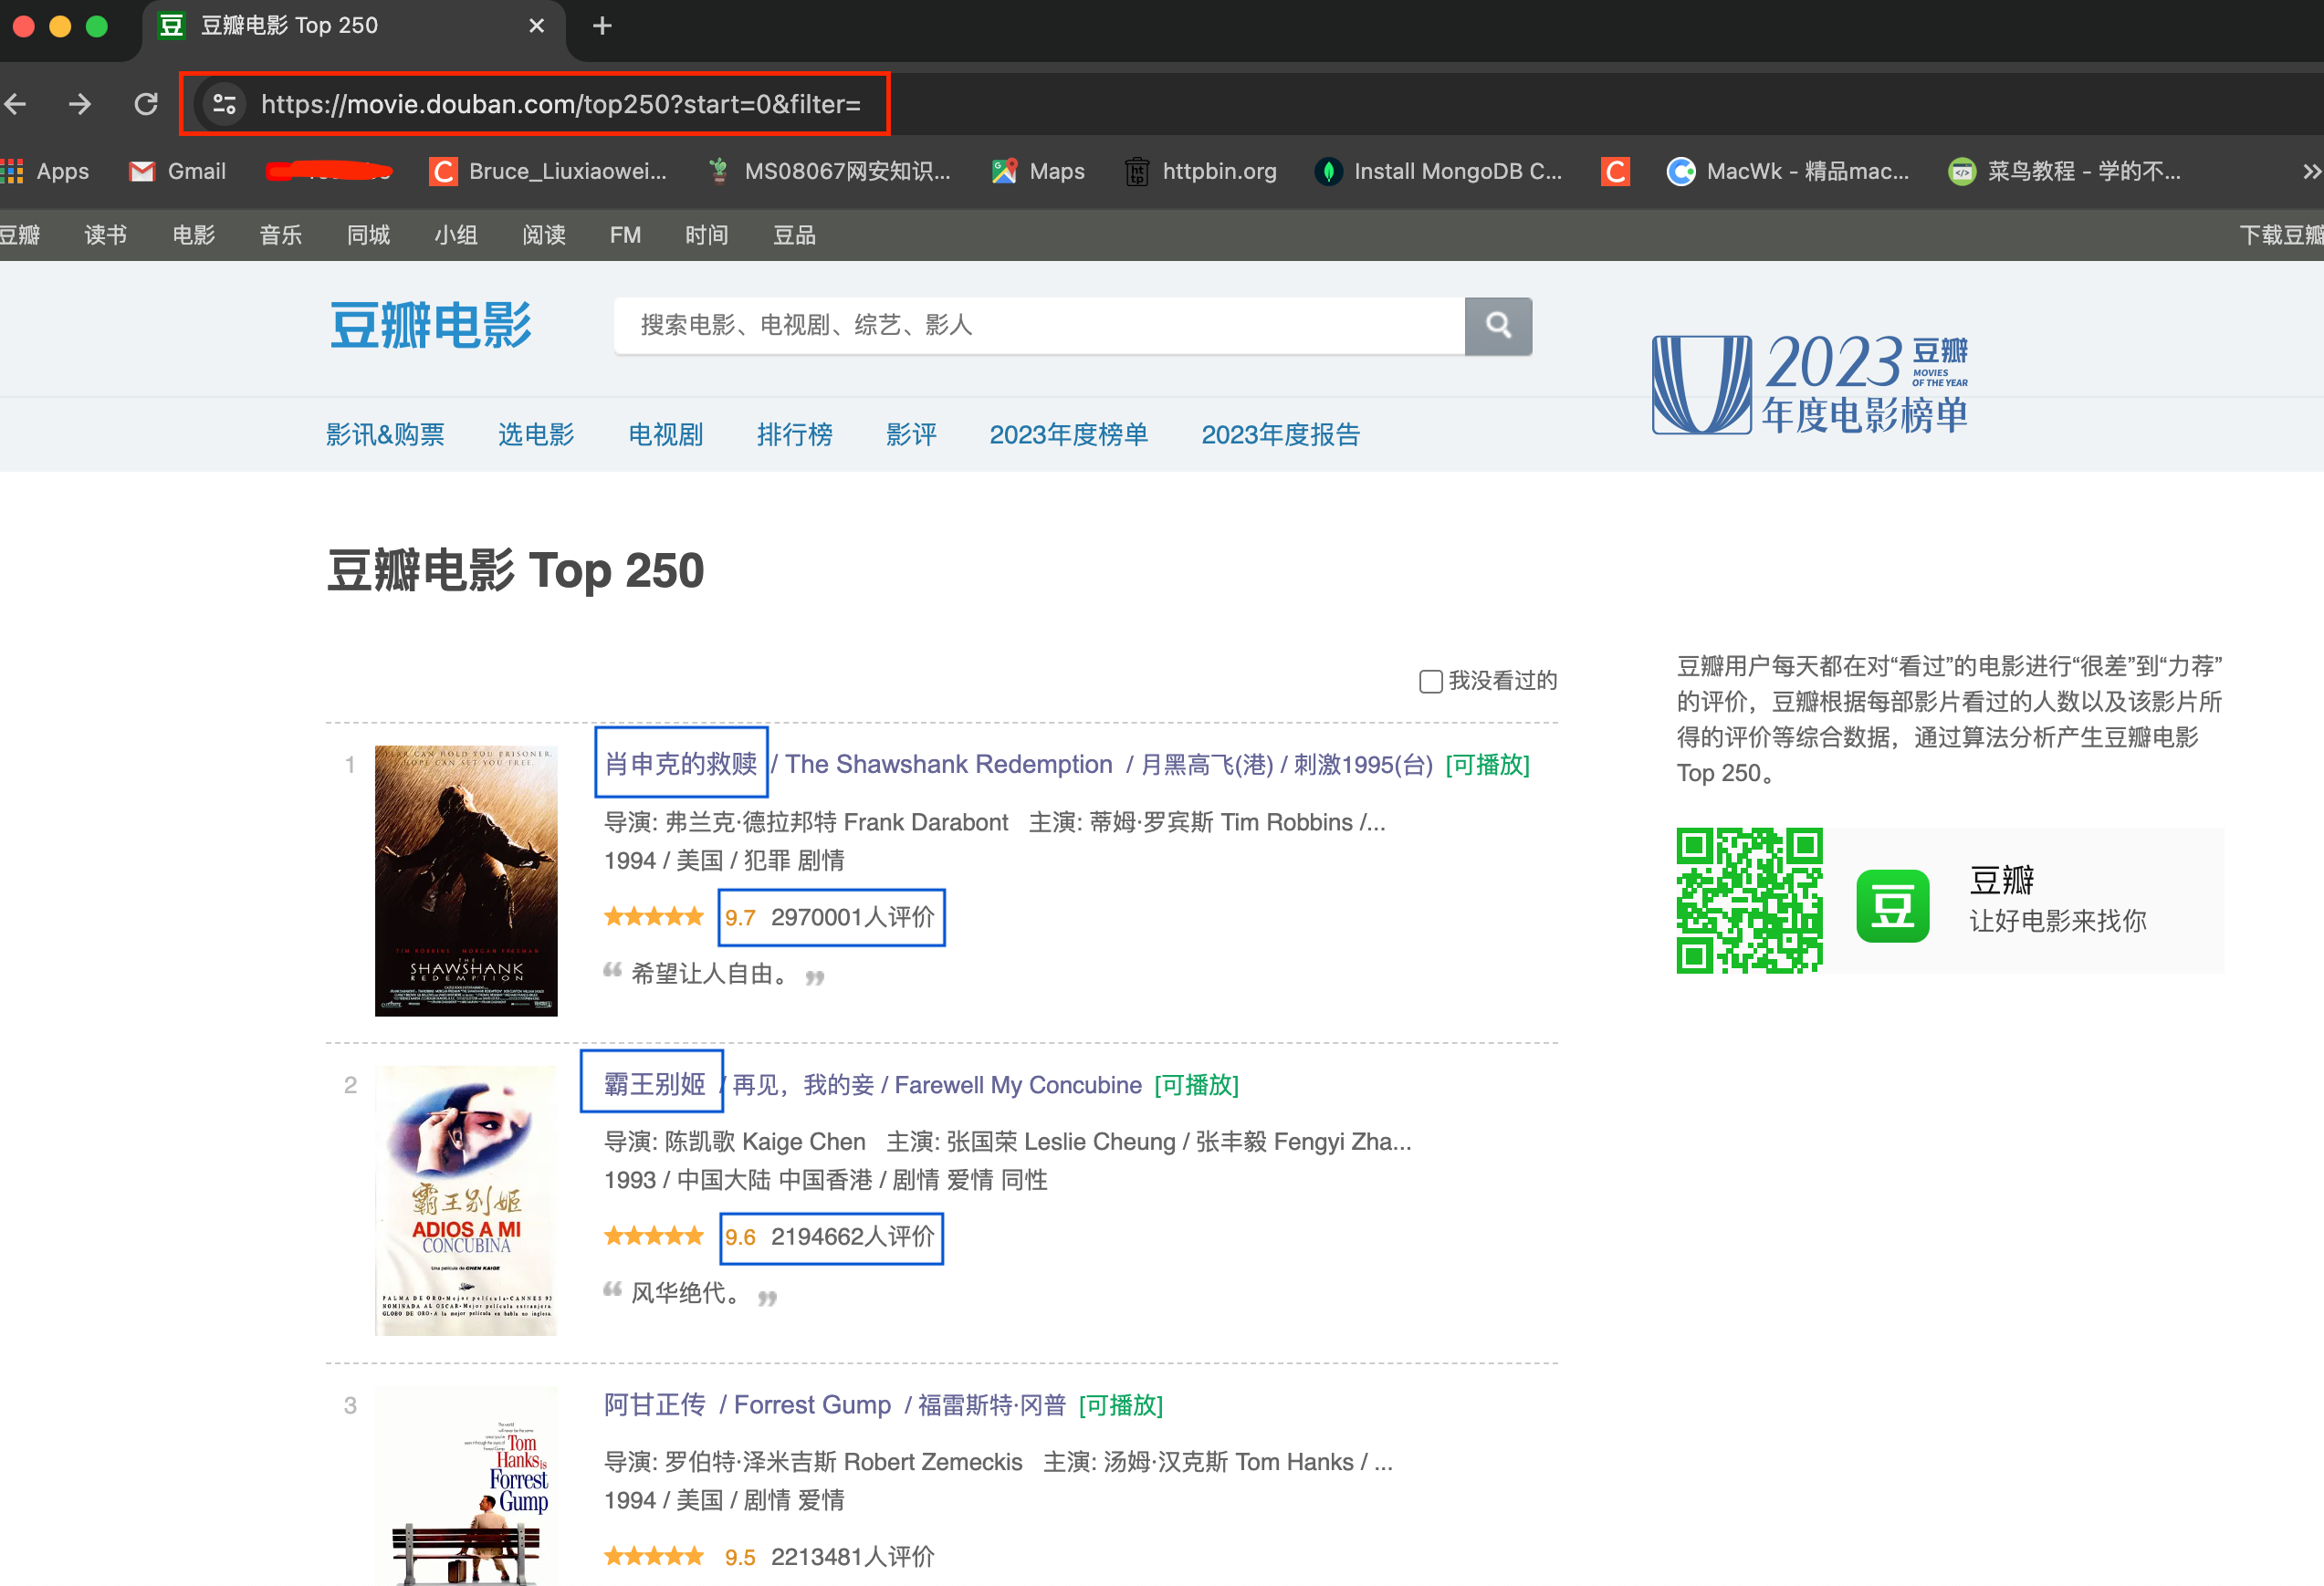Open the Maps bookmark
The width and height of the screenshot is (2324, 1586).
point(1038,171)
